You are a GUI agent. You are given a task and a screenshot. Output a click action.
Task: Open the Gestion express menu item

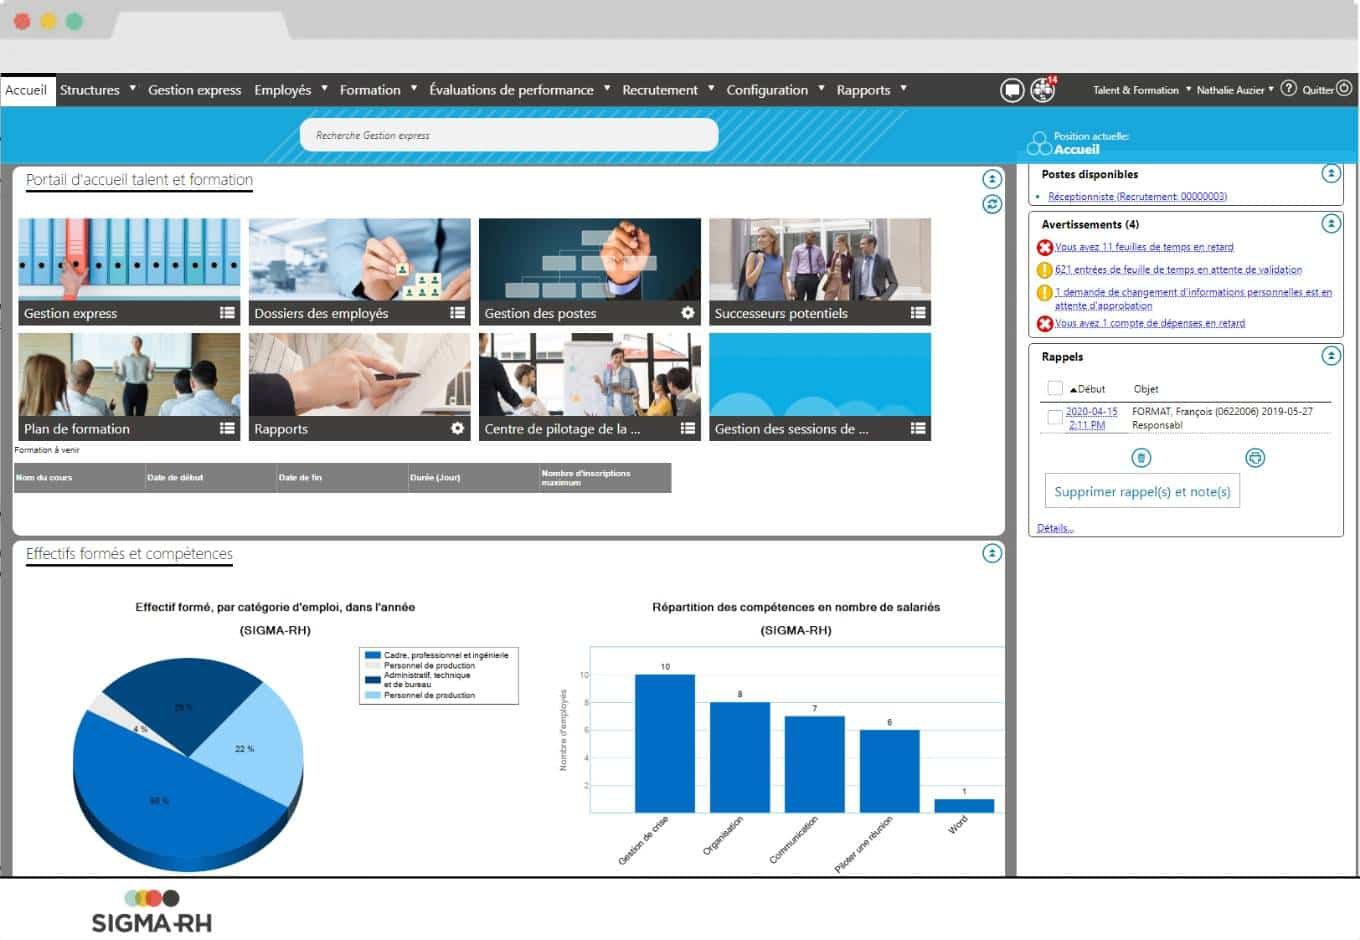tap(195, 90)
